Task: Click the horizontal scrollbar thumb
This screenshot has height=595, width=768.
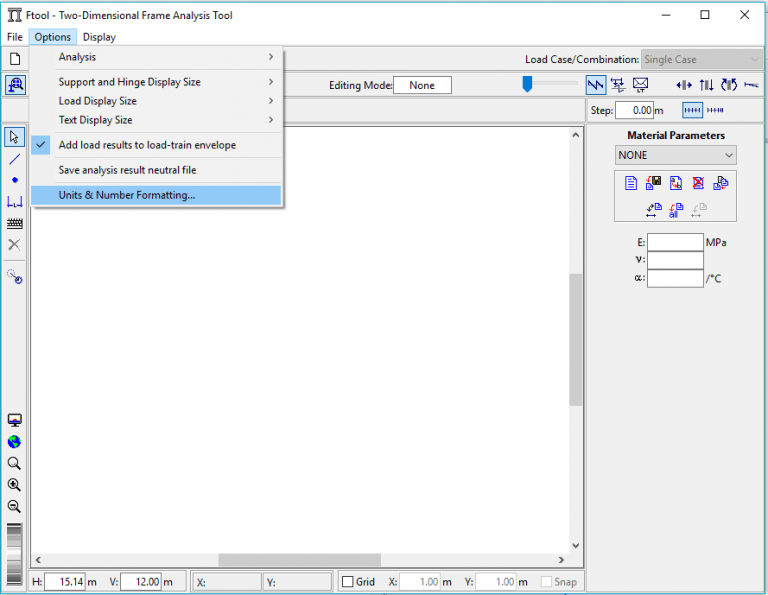Action: [x=299, y=560]
